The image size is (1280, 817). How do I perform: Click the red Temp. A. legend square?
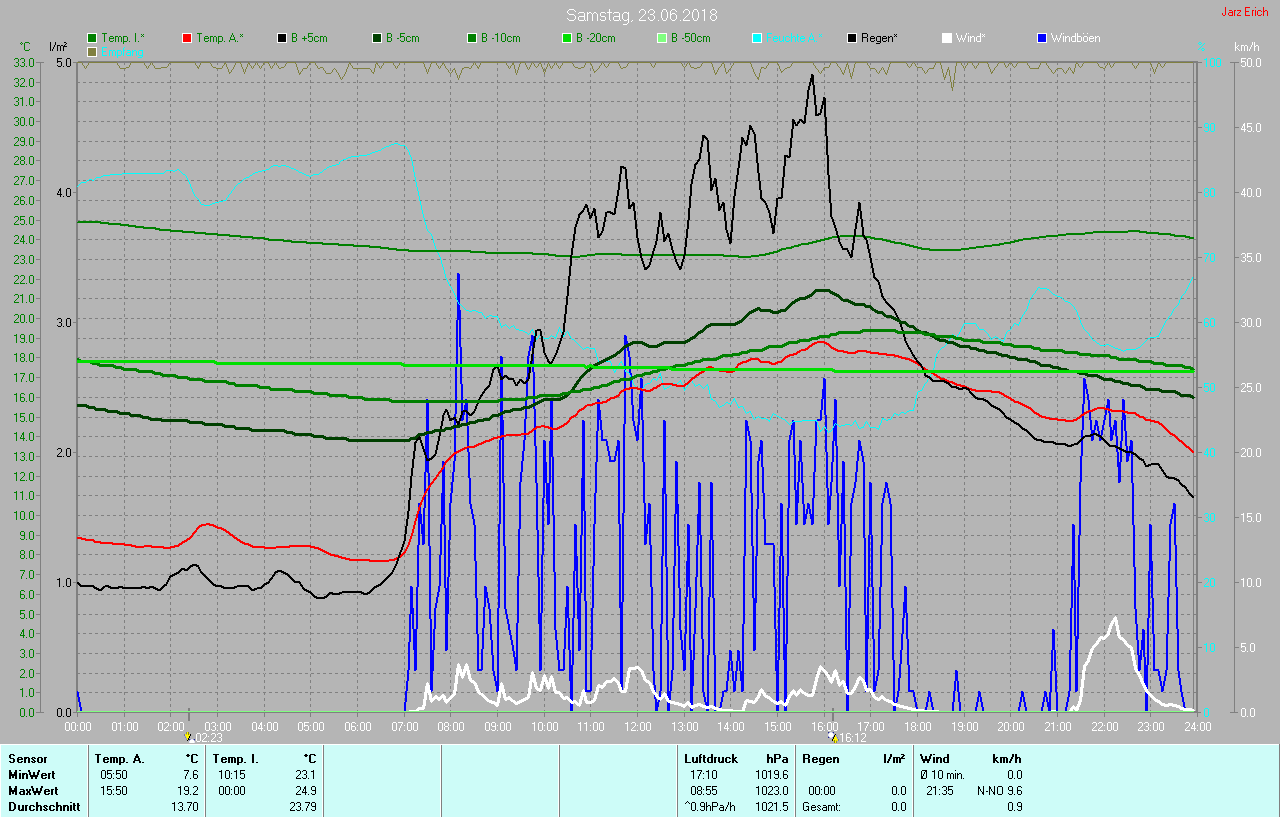pyautogui.click(x=187, y=38)
